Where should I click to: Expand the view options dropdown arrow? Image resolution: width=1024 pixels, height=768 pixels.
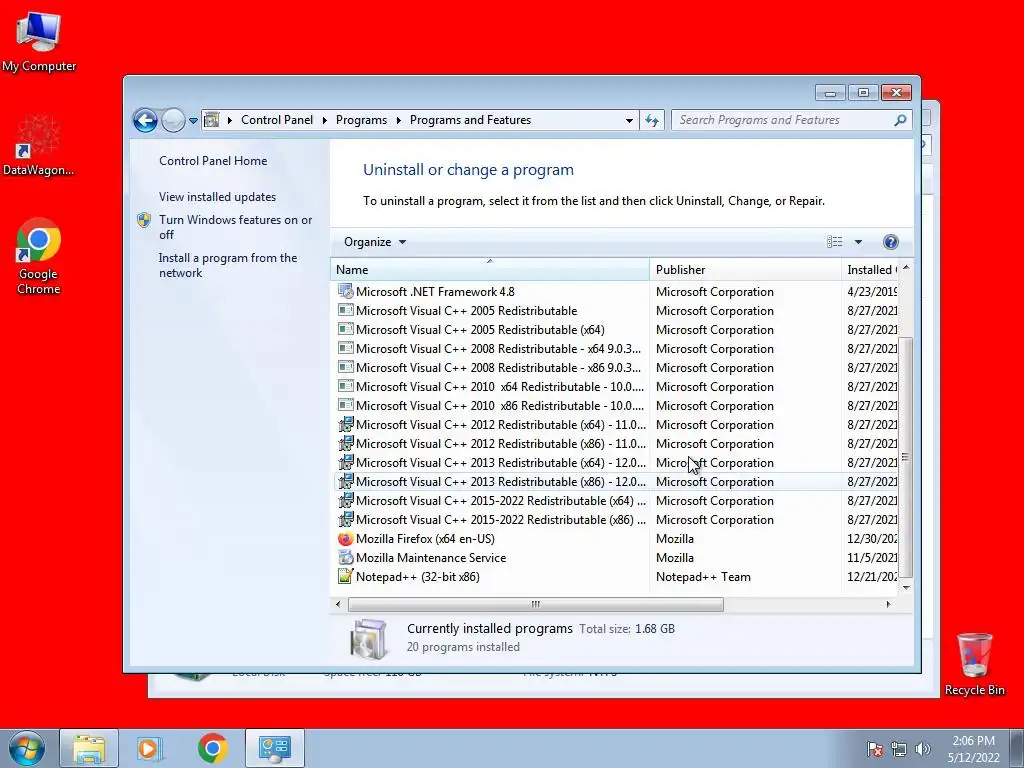point(858,242)
